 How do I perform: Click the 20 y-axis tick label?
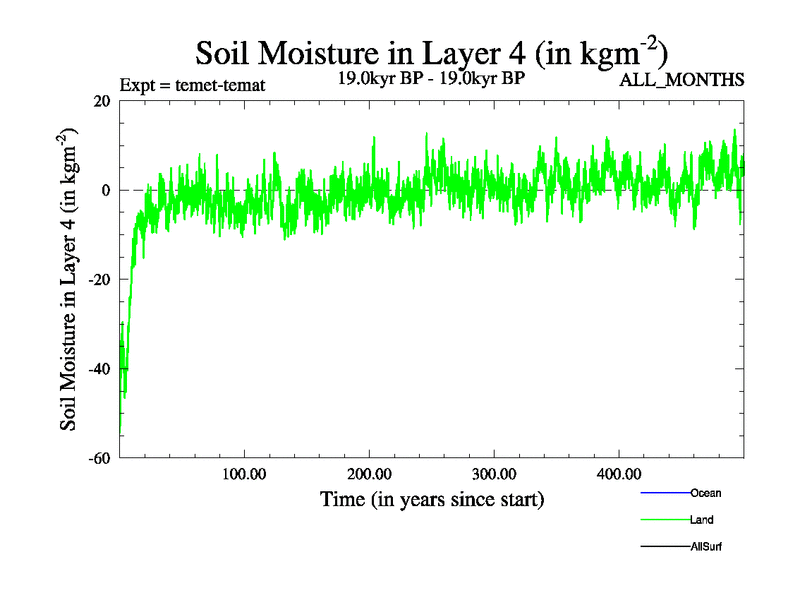(x=101, y=101)
